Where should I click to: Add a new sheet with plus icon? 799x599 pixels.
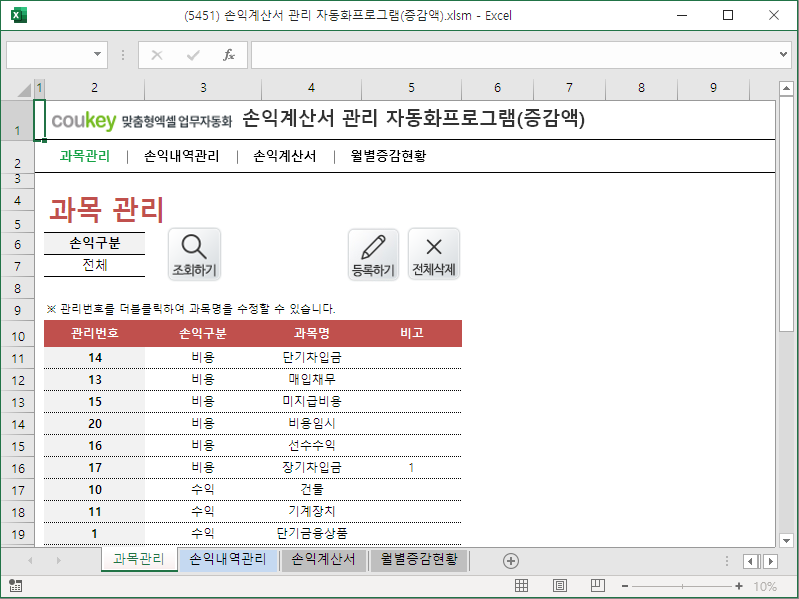click(511, 561)
